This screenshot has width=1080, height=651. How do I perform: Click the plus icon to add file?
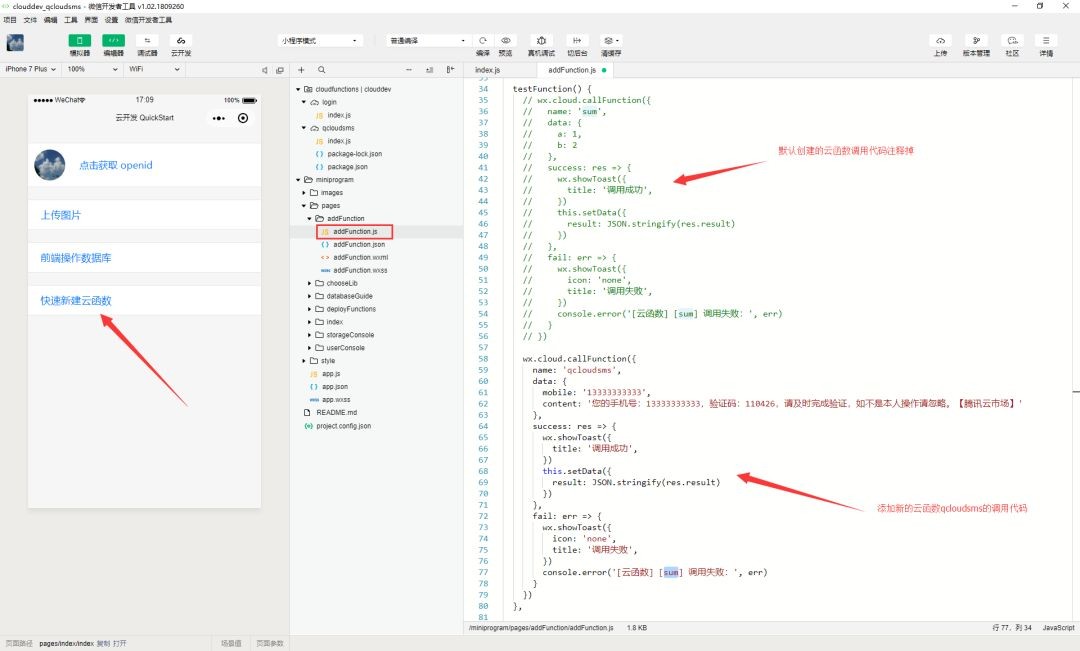pyautogui.click(x=301, y=70)
